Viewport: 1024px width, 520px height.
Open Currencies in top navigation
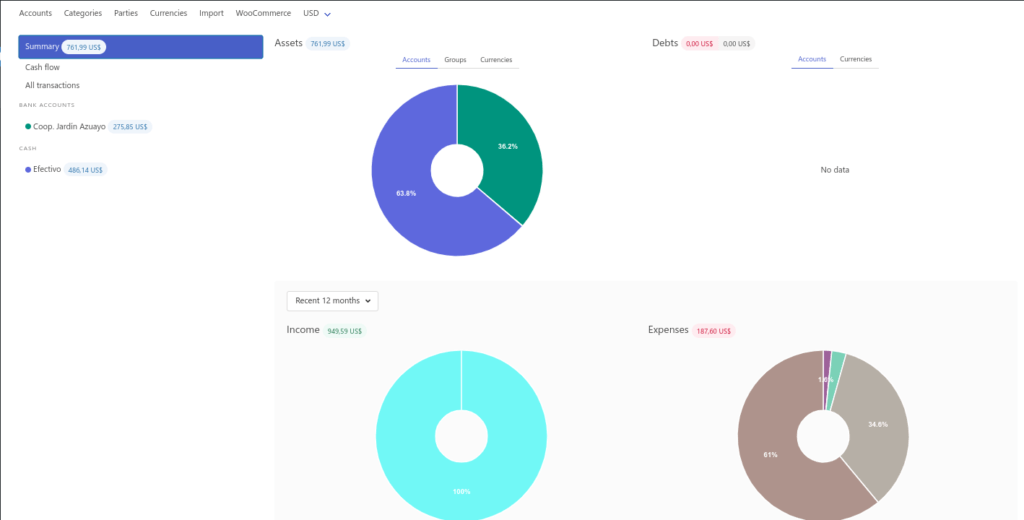pyautogui.click(x=168, y=13)
